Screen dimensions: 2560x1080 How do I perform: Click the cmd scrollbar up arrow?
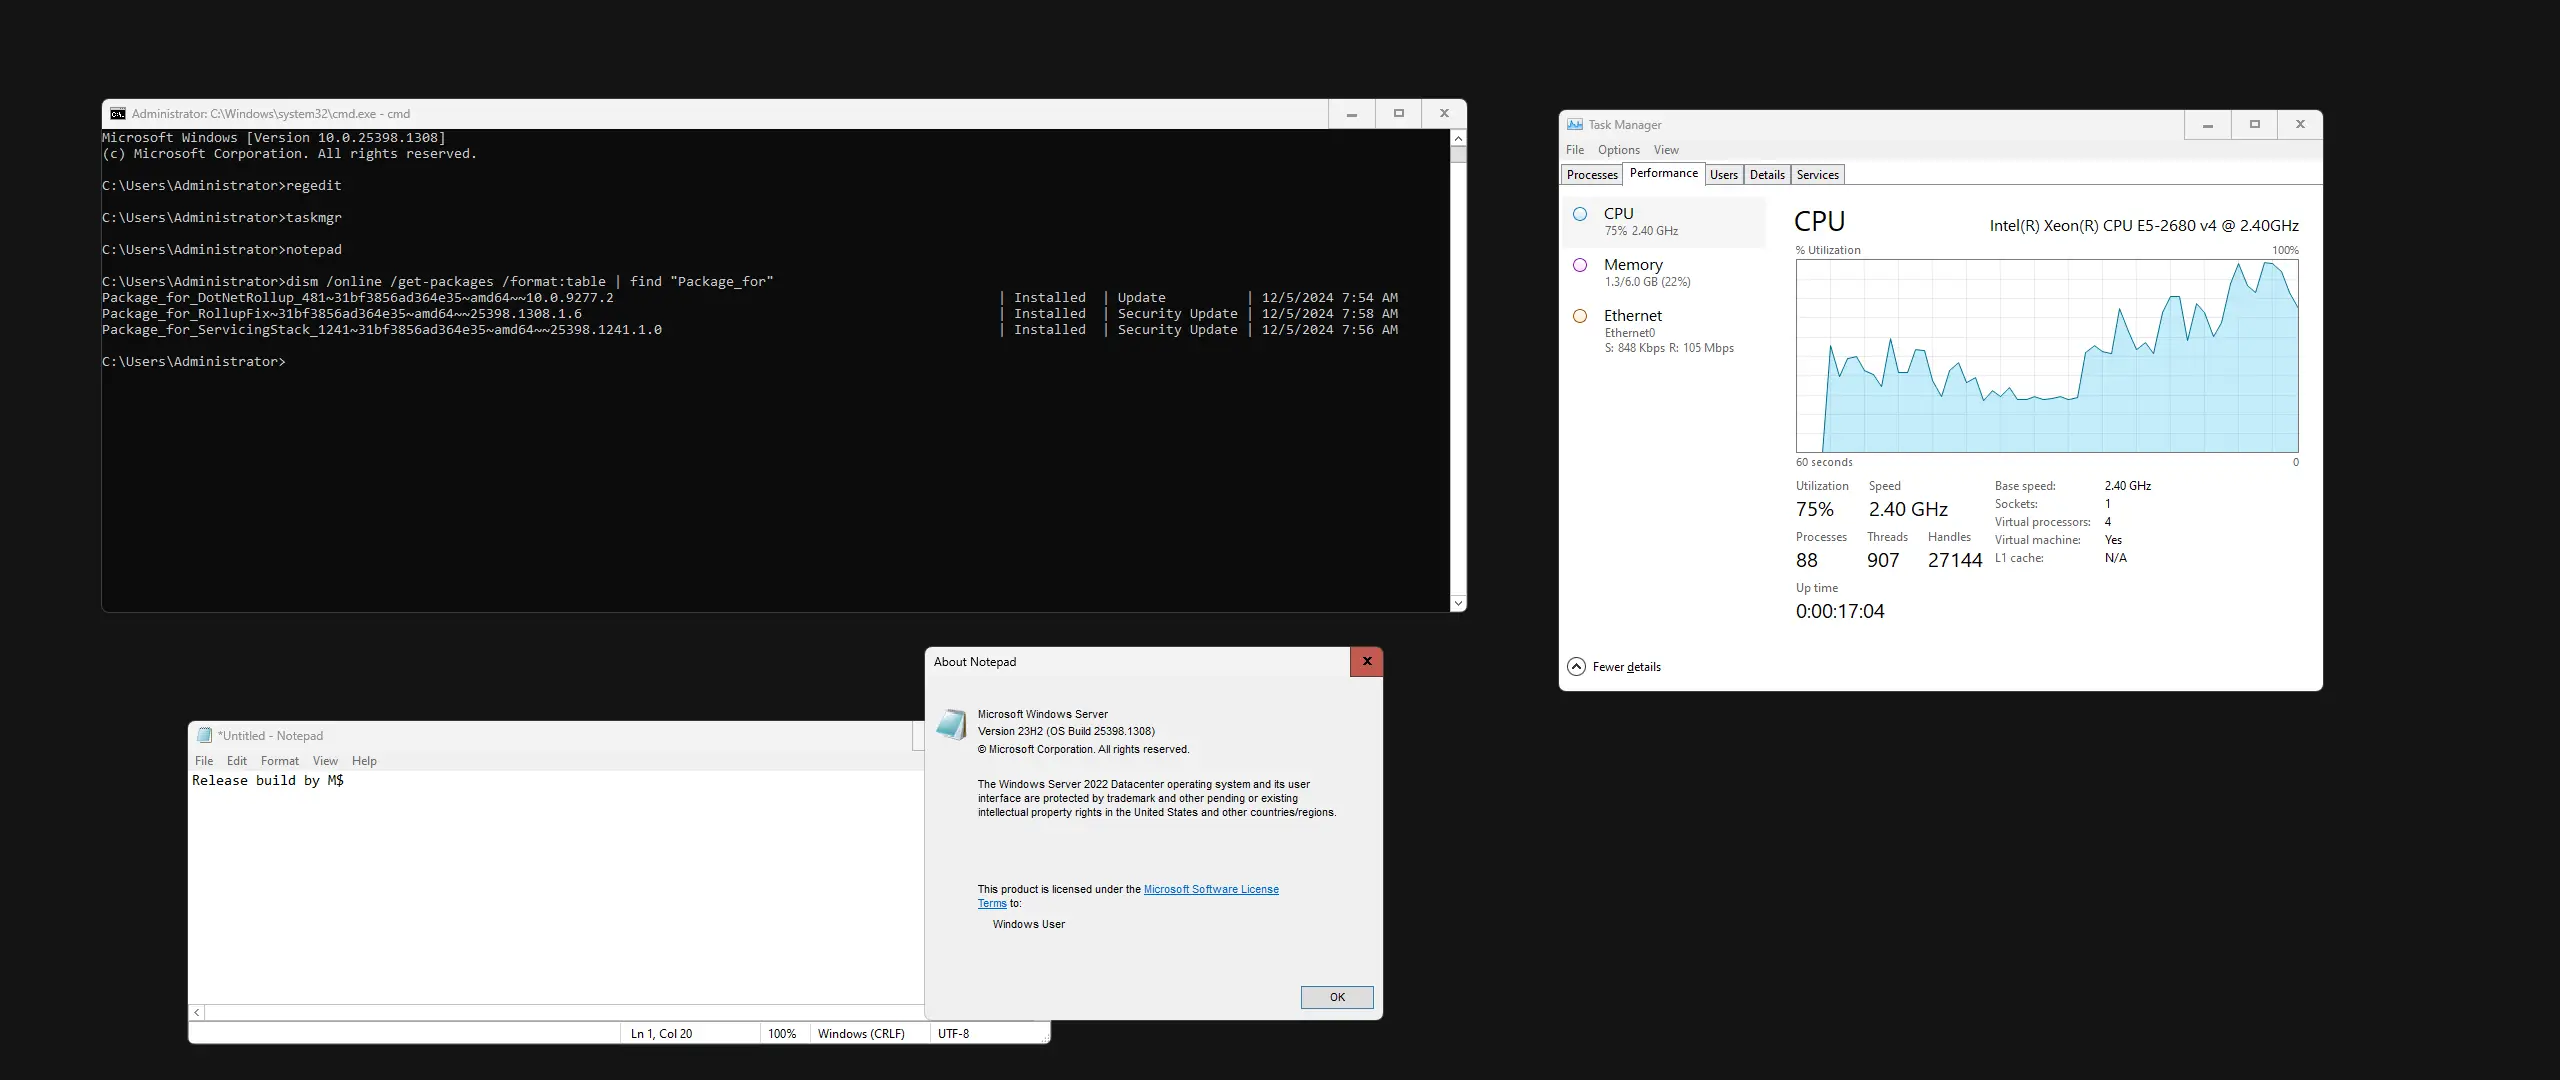[x=1458, y=139]
